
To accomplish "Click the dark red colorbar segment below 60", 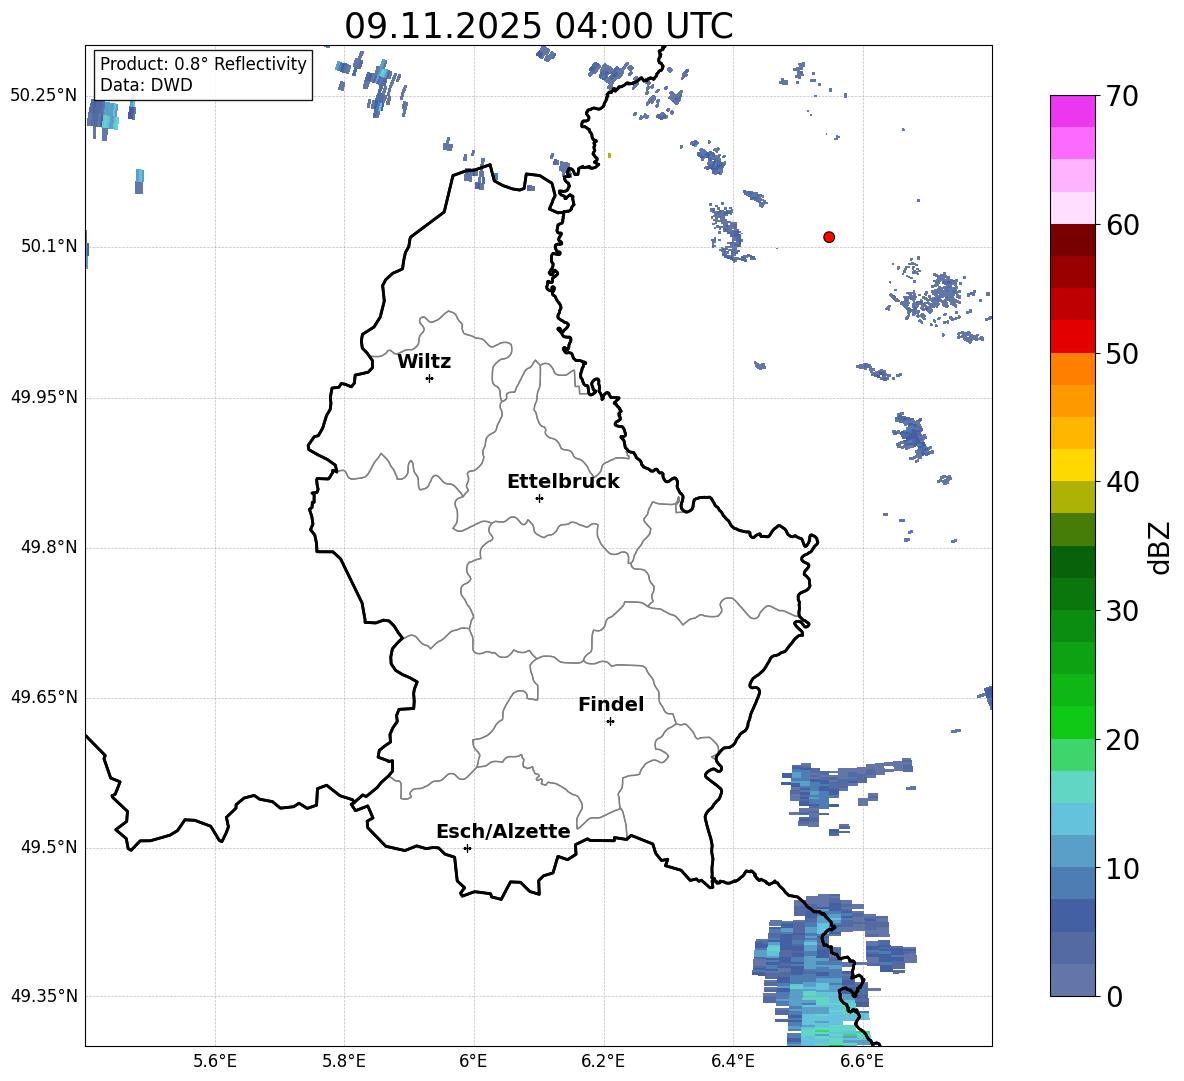I will (1072, 240).
